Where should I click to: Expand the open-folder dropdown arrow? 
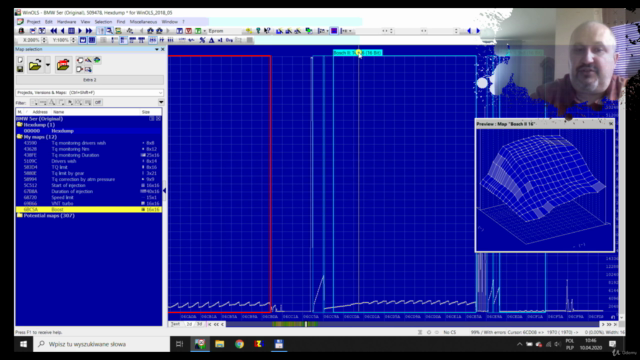click(x=48, y=65)
